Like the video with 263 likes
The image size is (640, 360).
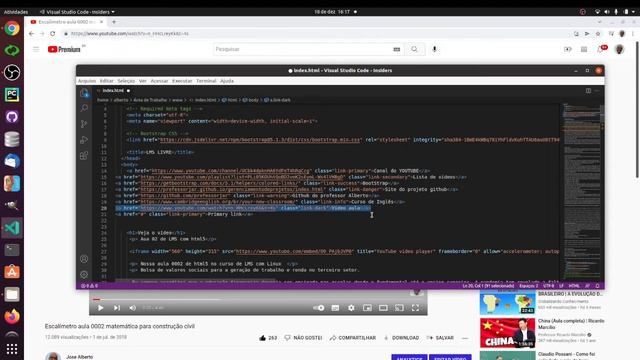point(268,338)
